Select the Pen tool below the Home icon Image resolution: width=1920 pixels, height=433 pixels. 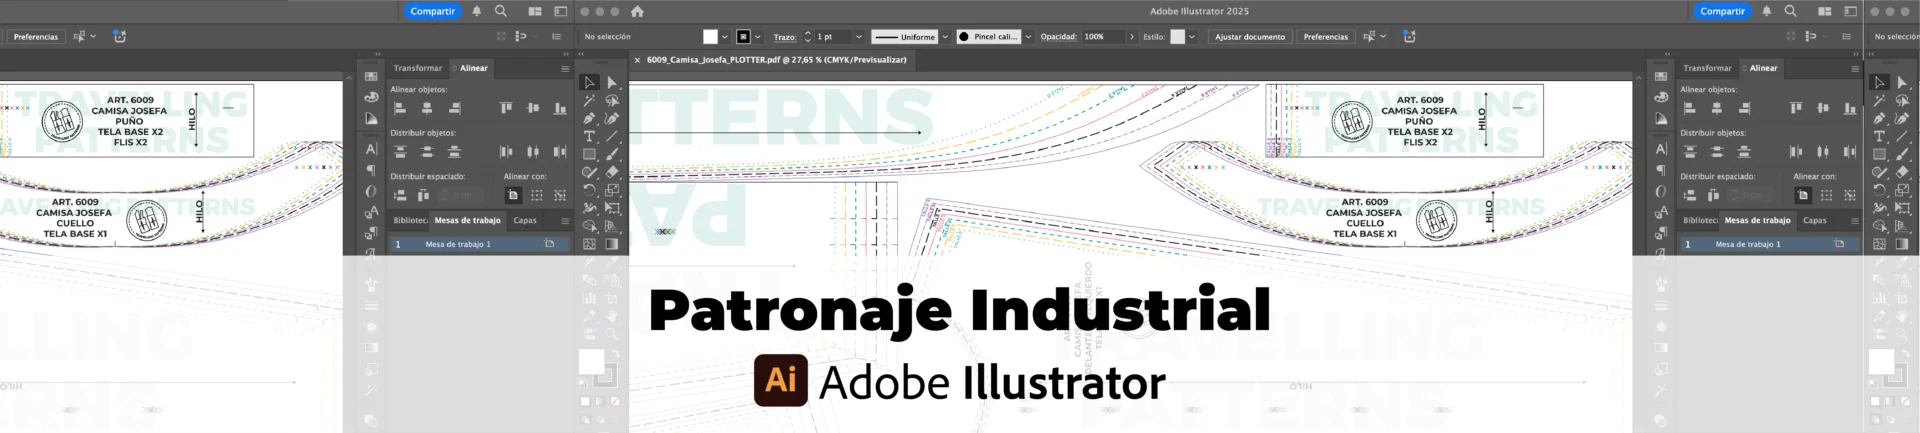click(x=589, y=119)
